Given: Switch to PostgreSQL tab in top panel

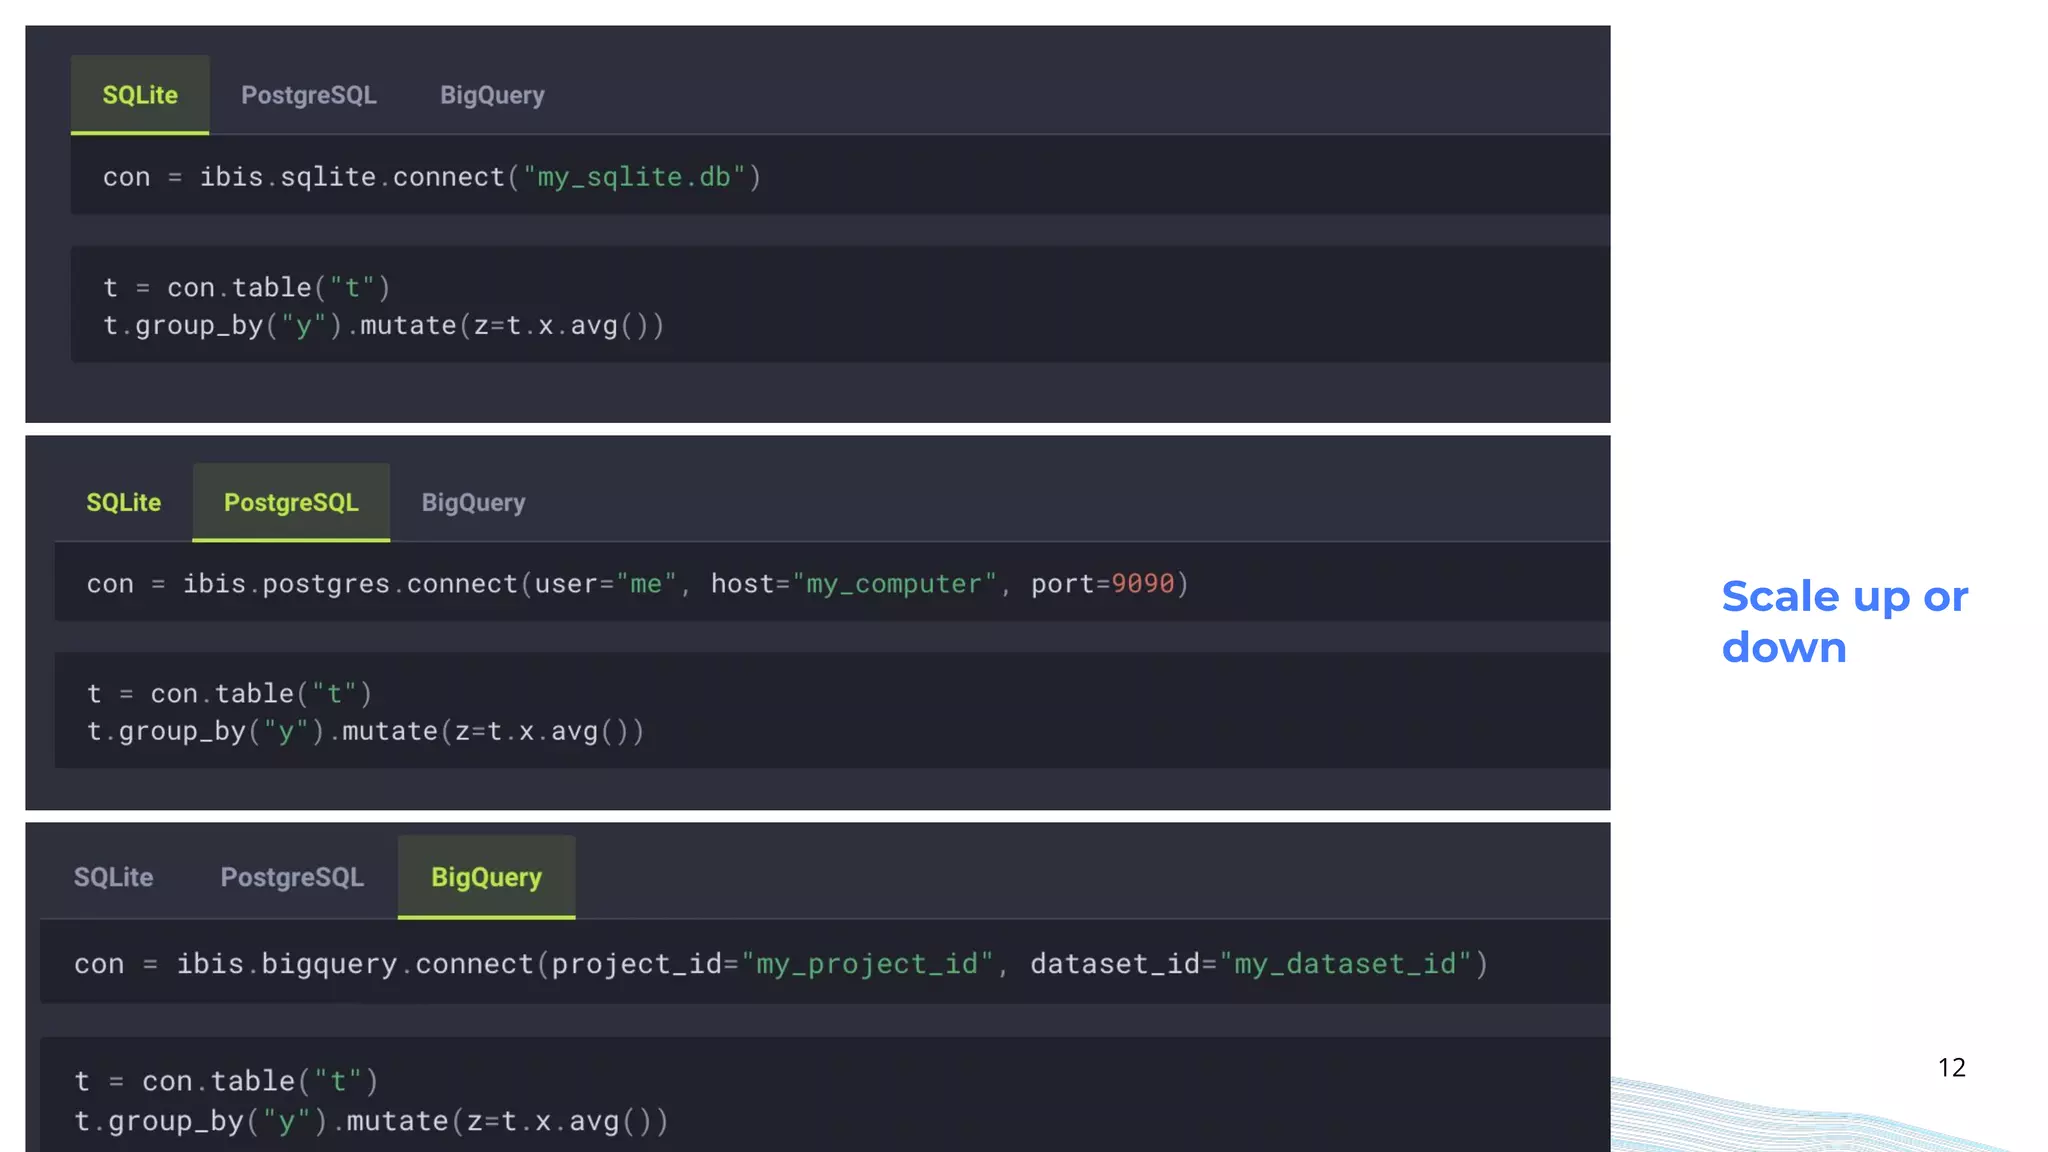Looking at the screenshot, I should (308, 96).
